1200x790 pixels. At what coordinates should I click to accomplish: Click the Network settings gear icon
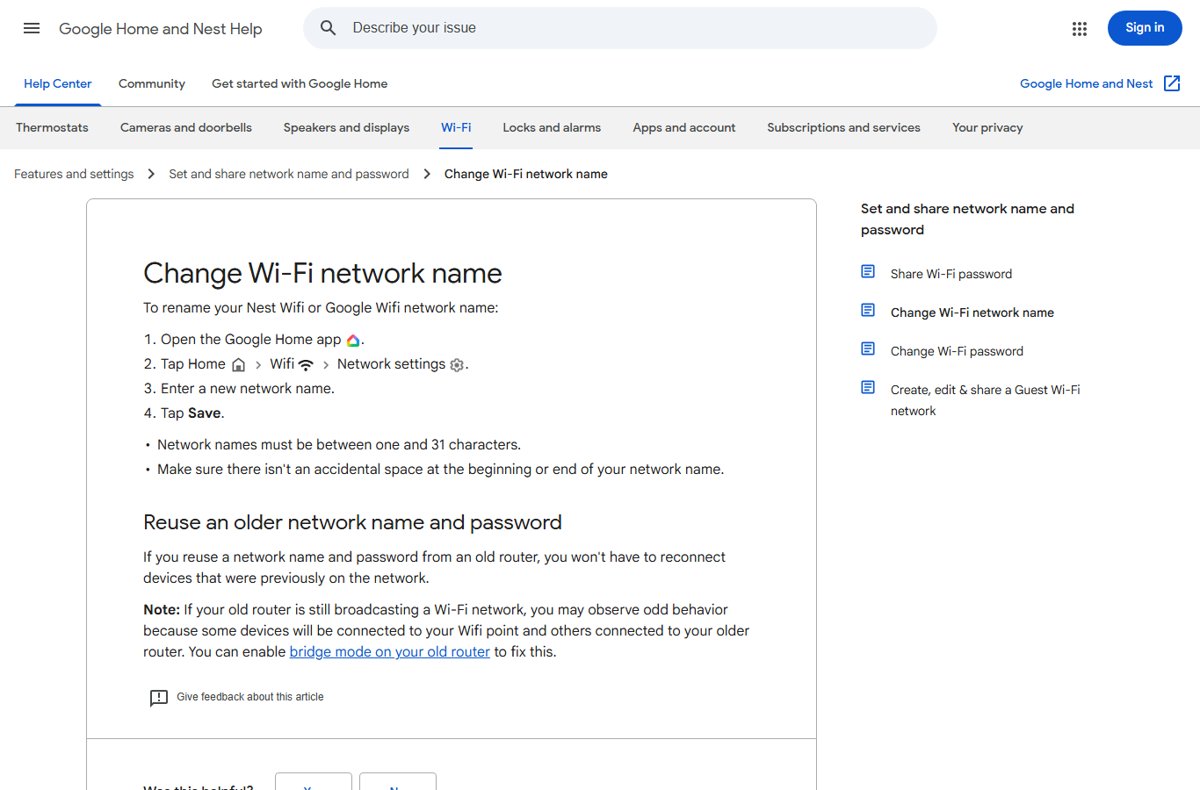pyautogui.click(x=457, y=365)
